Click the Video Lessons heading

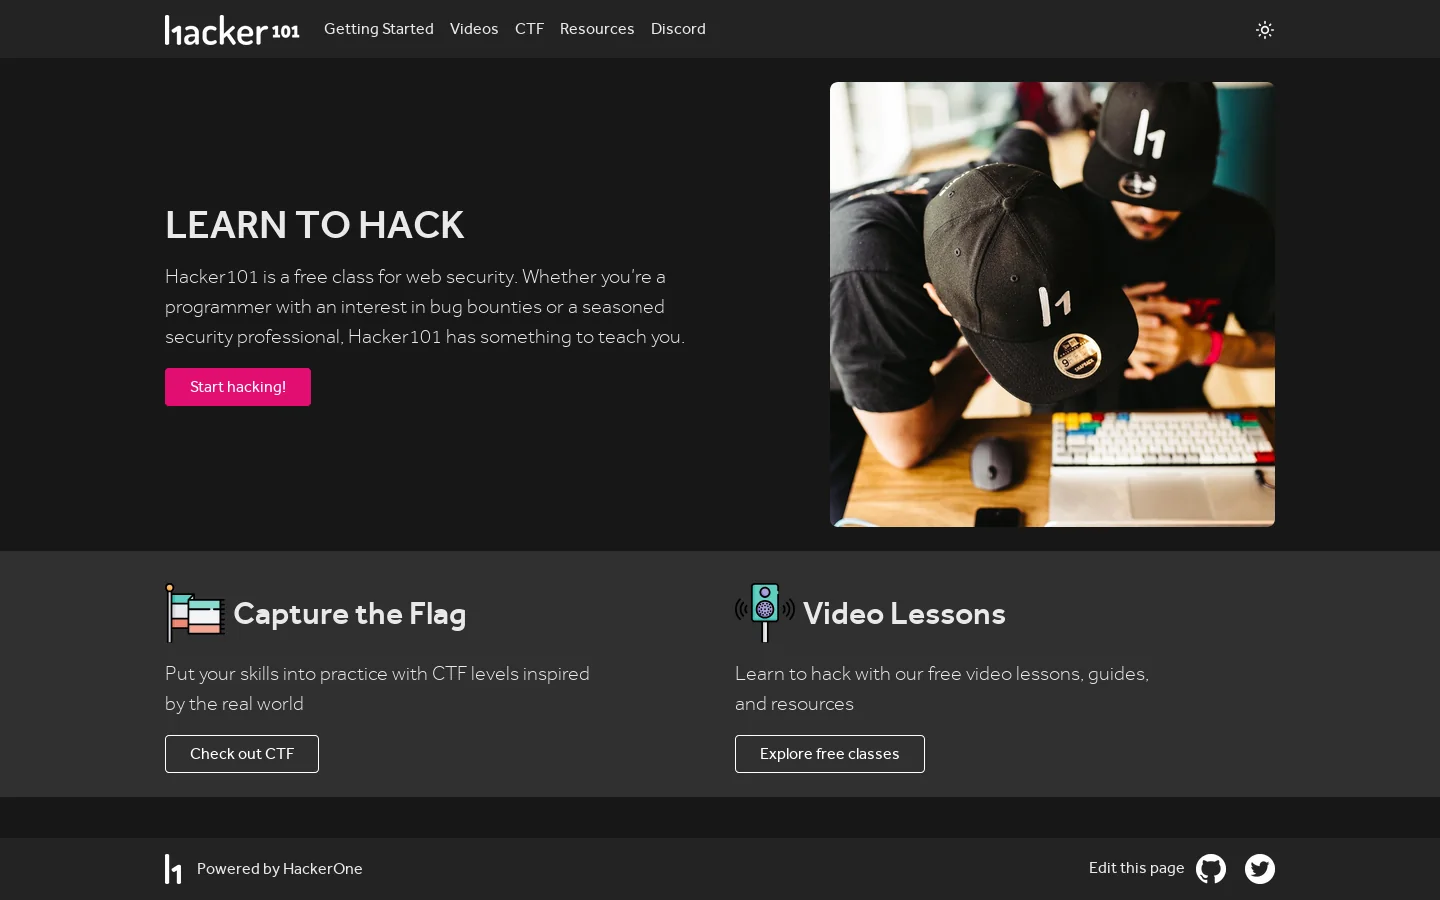(x=904, y=613)
